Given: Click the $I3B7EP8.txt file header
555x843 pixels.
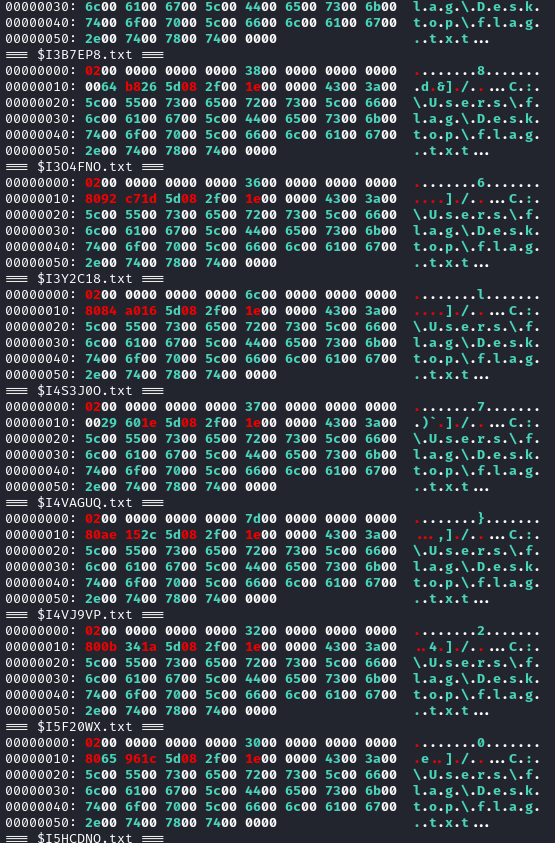Looking at the screenshot, I should click(x=84, y=55).
